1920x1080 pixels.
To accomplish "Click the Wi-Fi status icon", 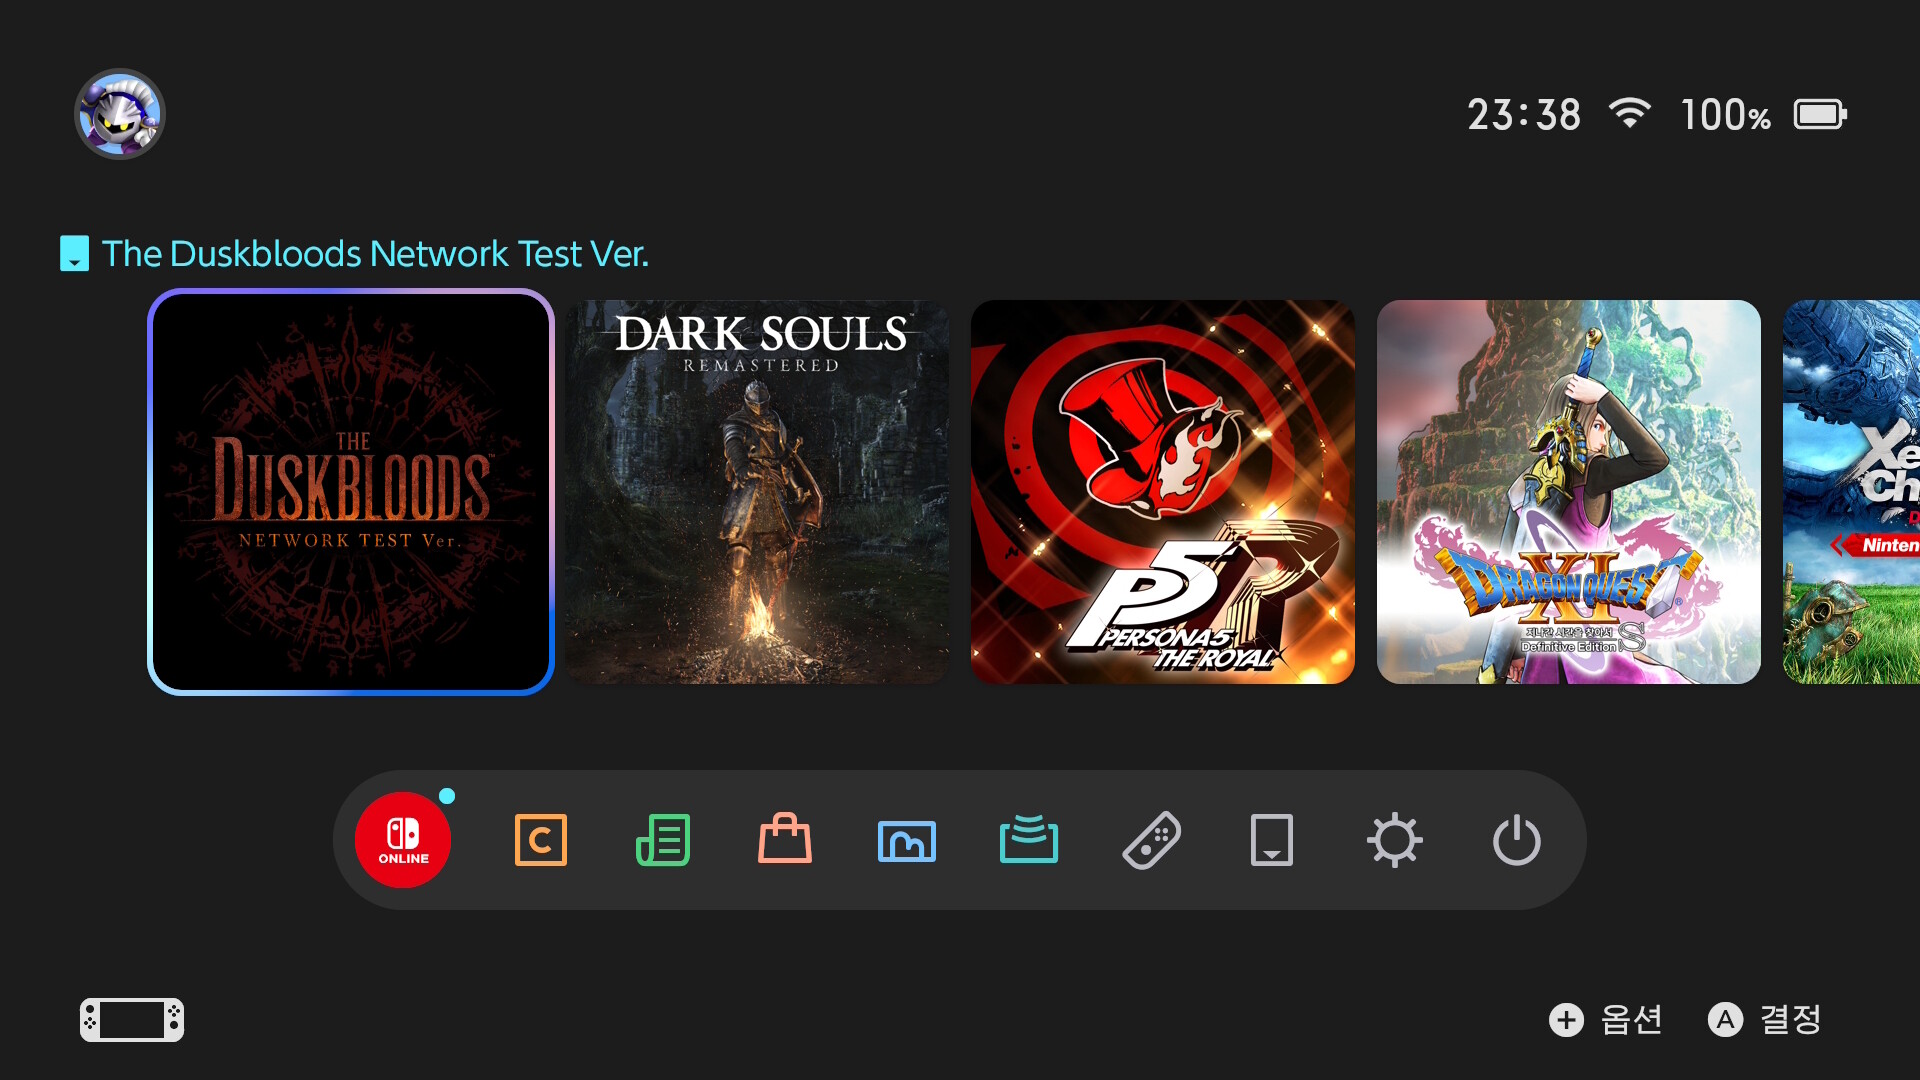I will (x=1630, y=113).
